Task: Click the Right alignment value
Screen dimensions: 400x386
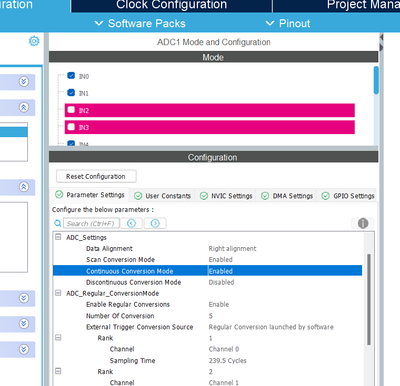Action: tap(232, 249)
